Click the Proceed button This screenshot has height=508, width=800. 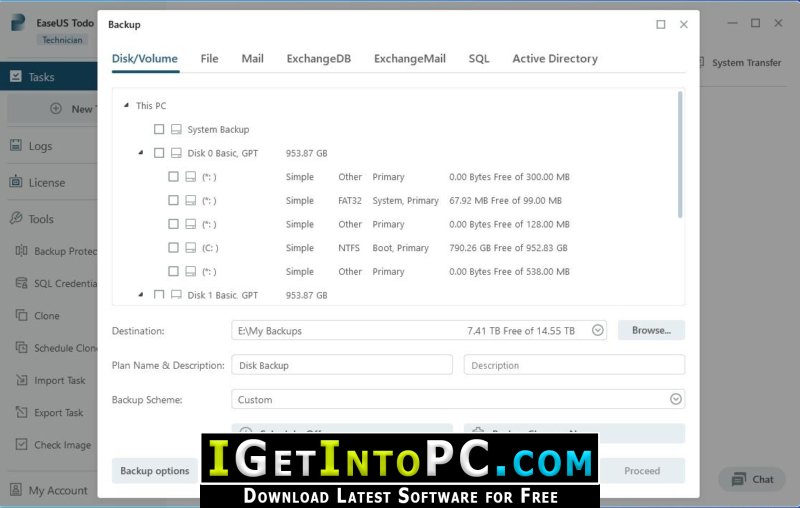(x=642, y=470)
